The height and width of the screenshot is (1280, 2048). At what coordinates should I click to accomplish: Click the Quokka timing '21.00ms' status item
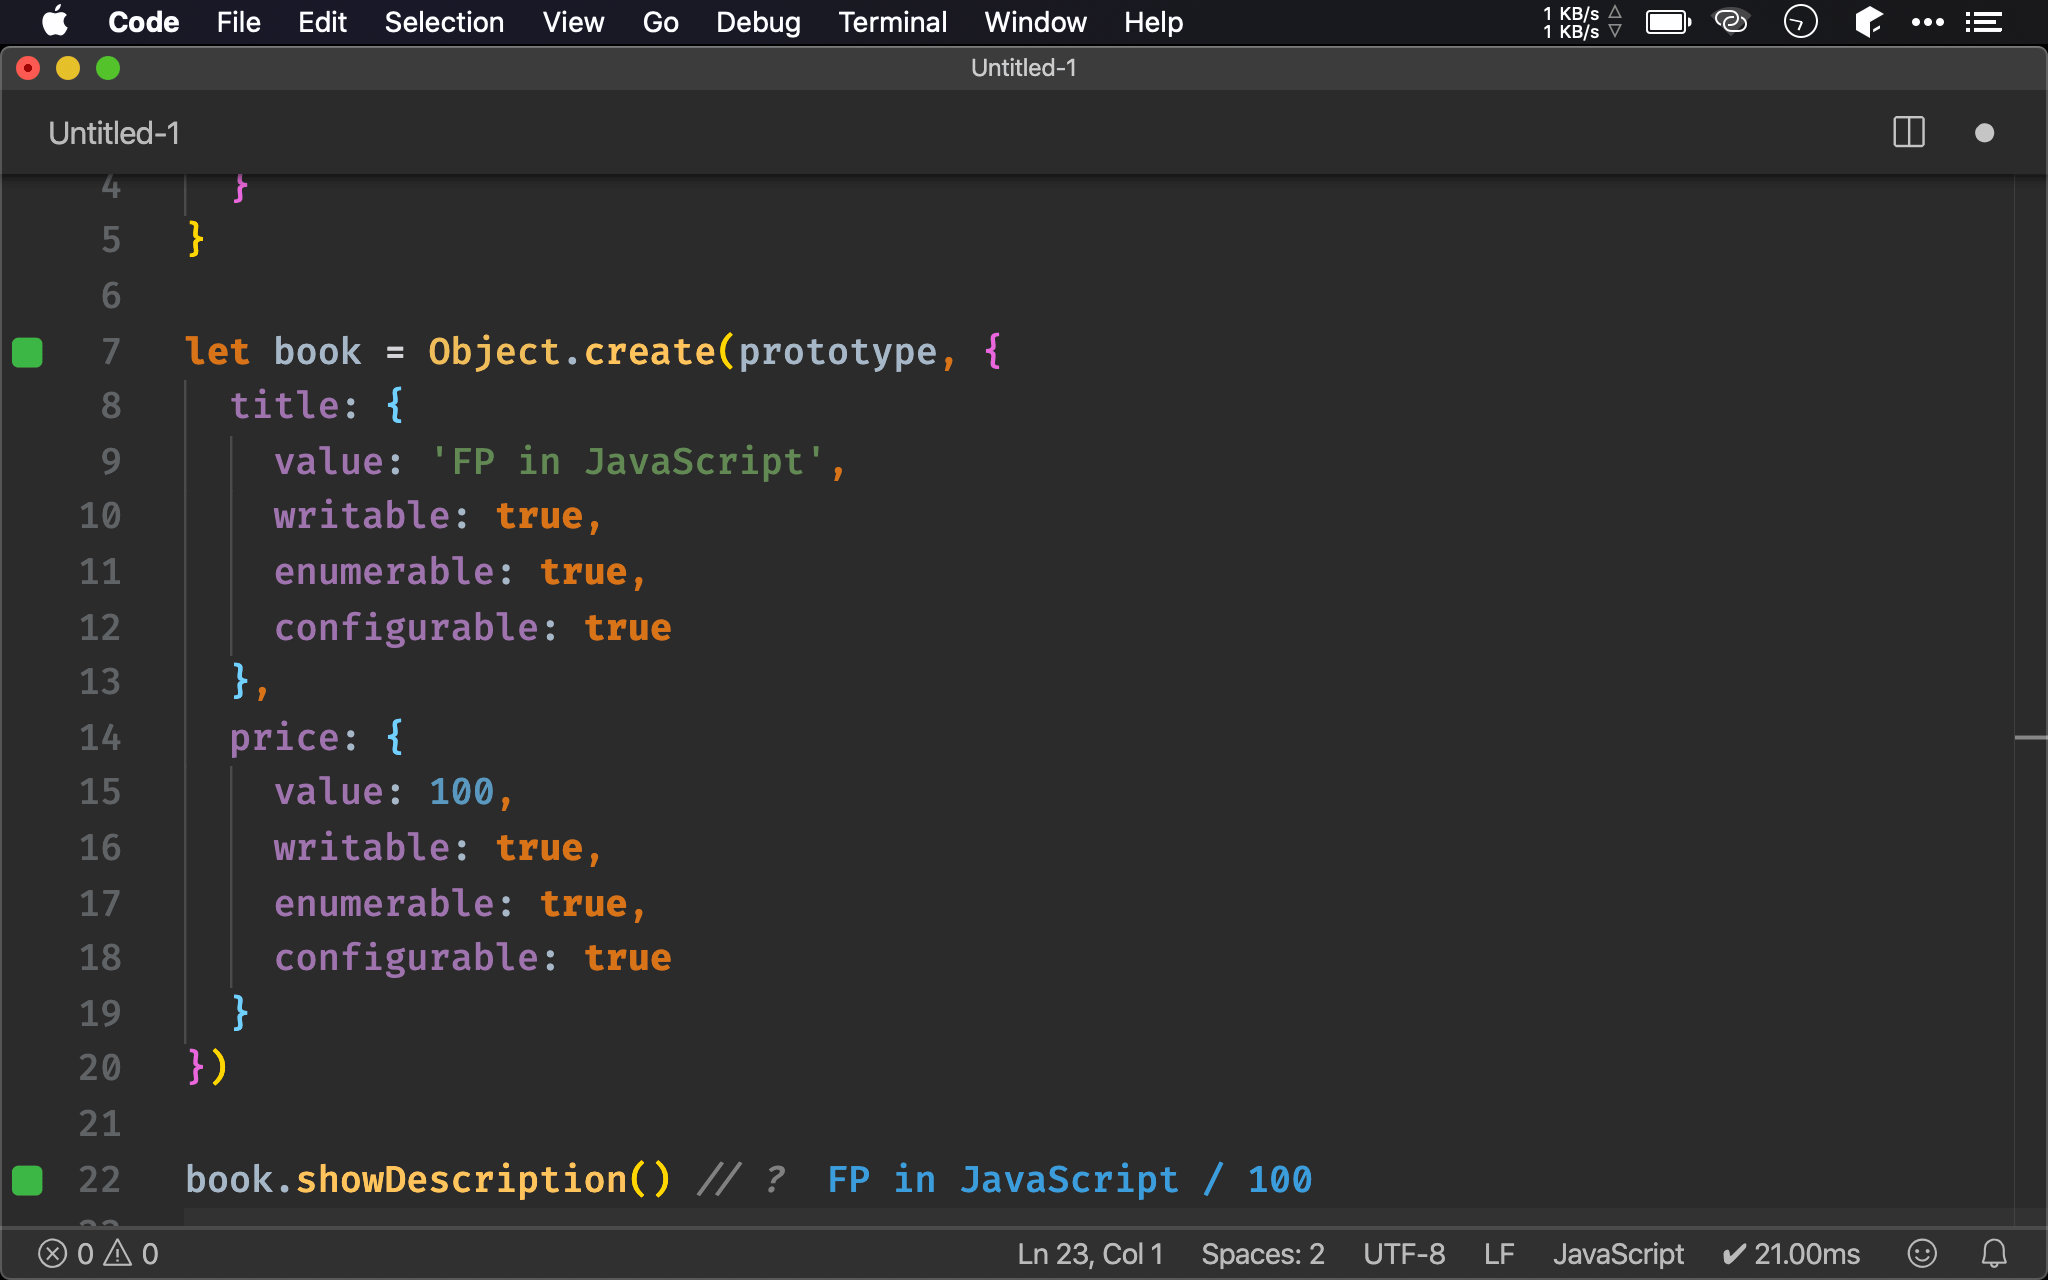click(x=1791, y=1254)
